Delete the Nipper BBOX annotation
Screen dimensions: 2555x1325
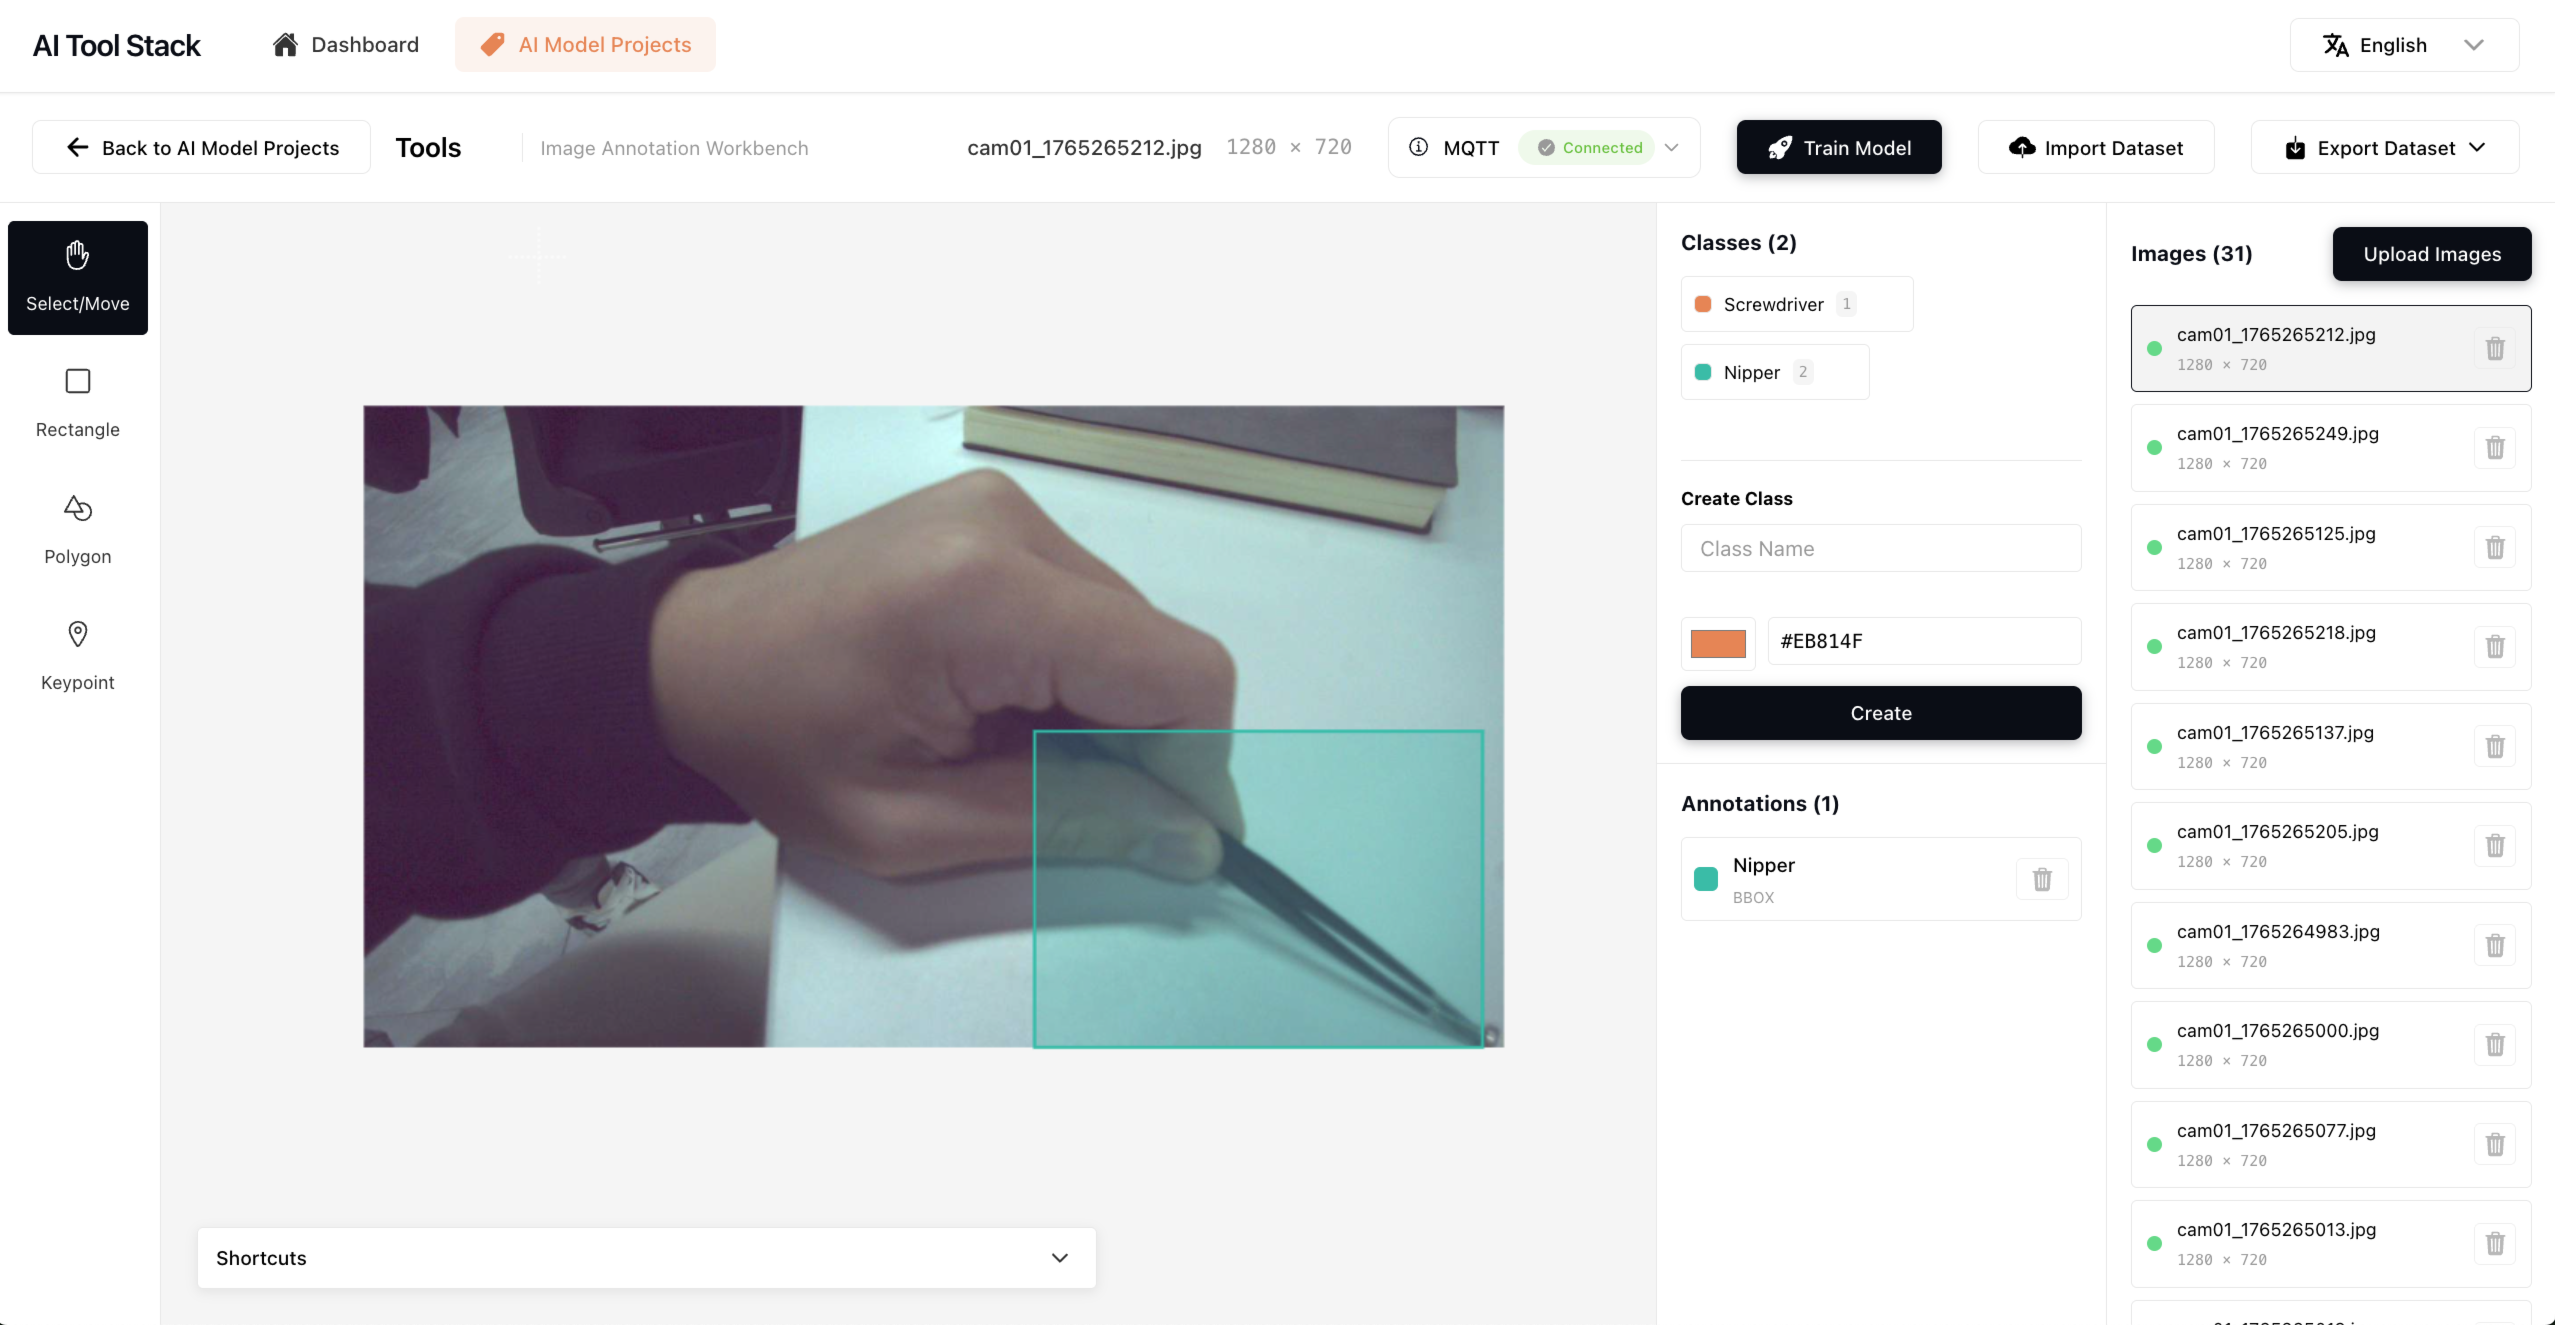coord(2041,879)
